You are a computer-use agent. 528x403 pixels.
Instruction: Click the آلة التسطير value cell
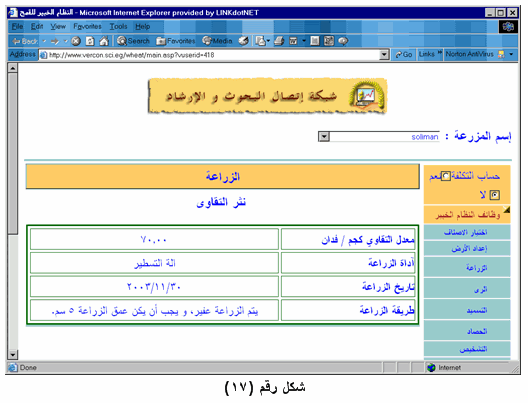155,263
